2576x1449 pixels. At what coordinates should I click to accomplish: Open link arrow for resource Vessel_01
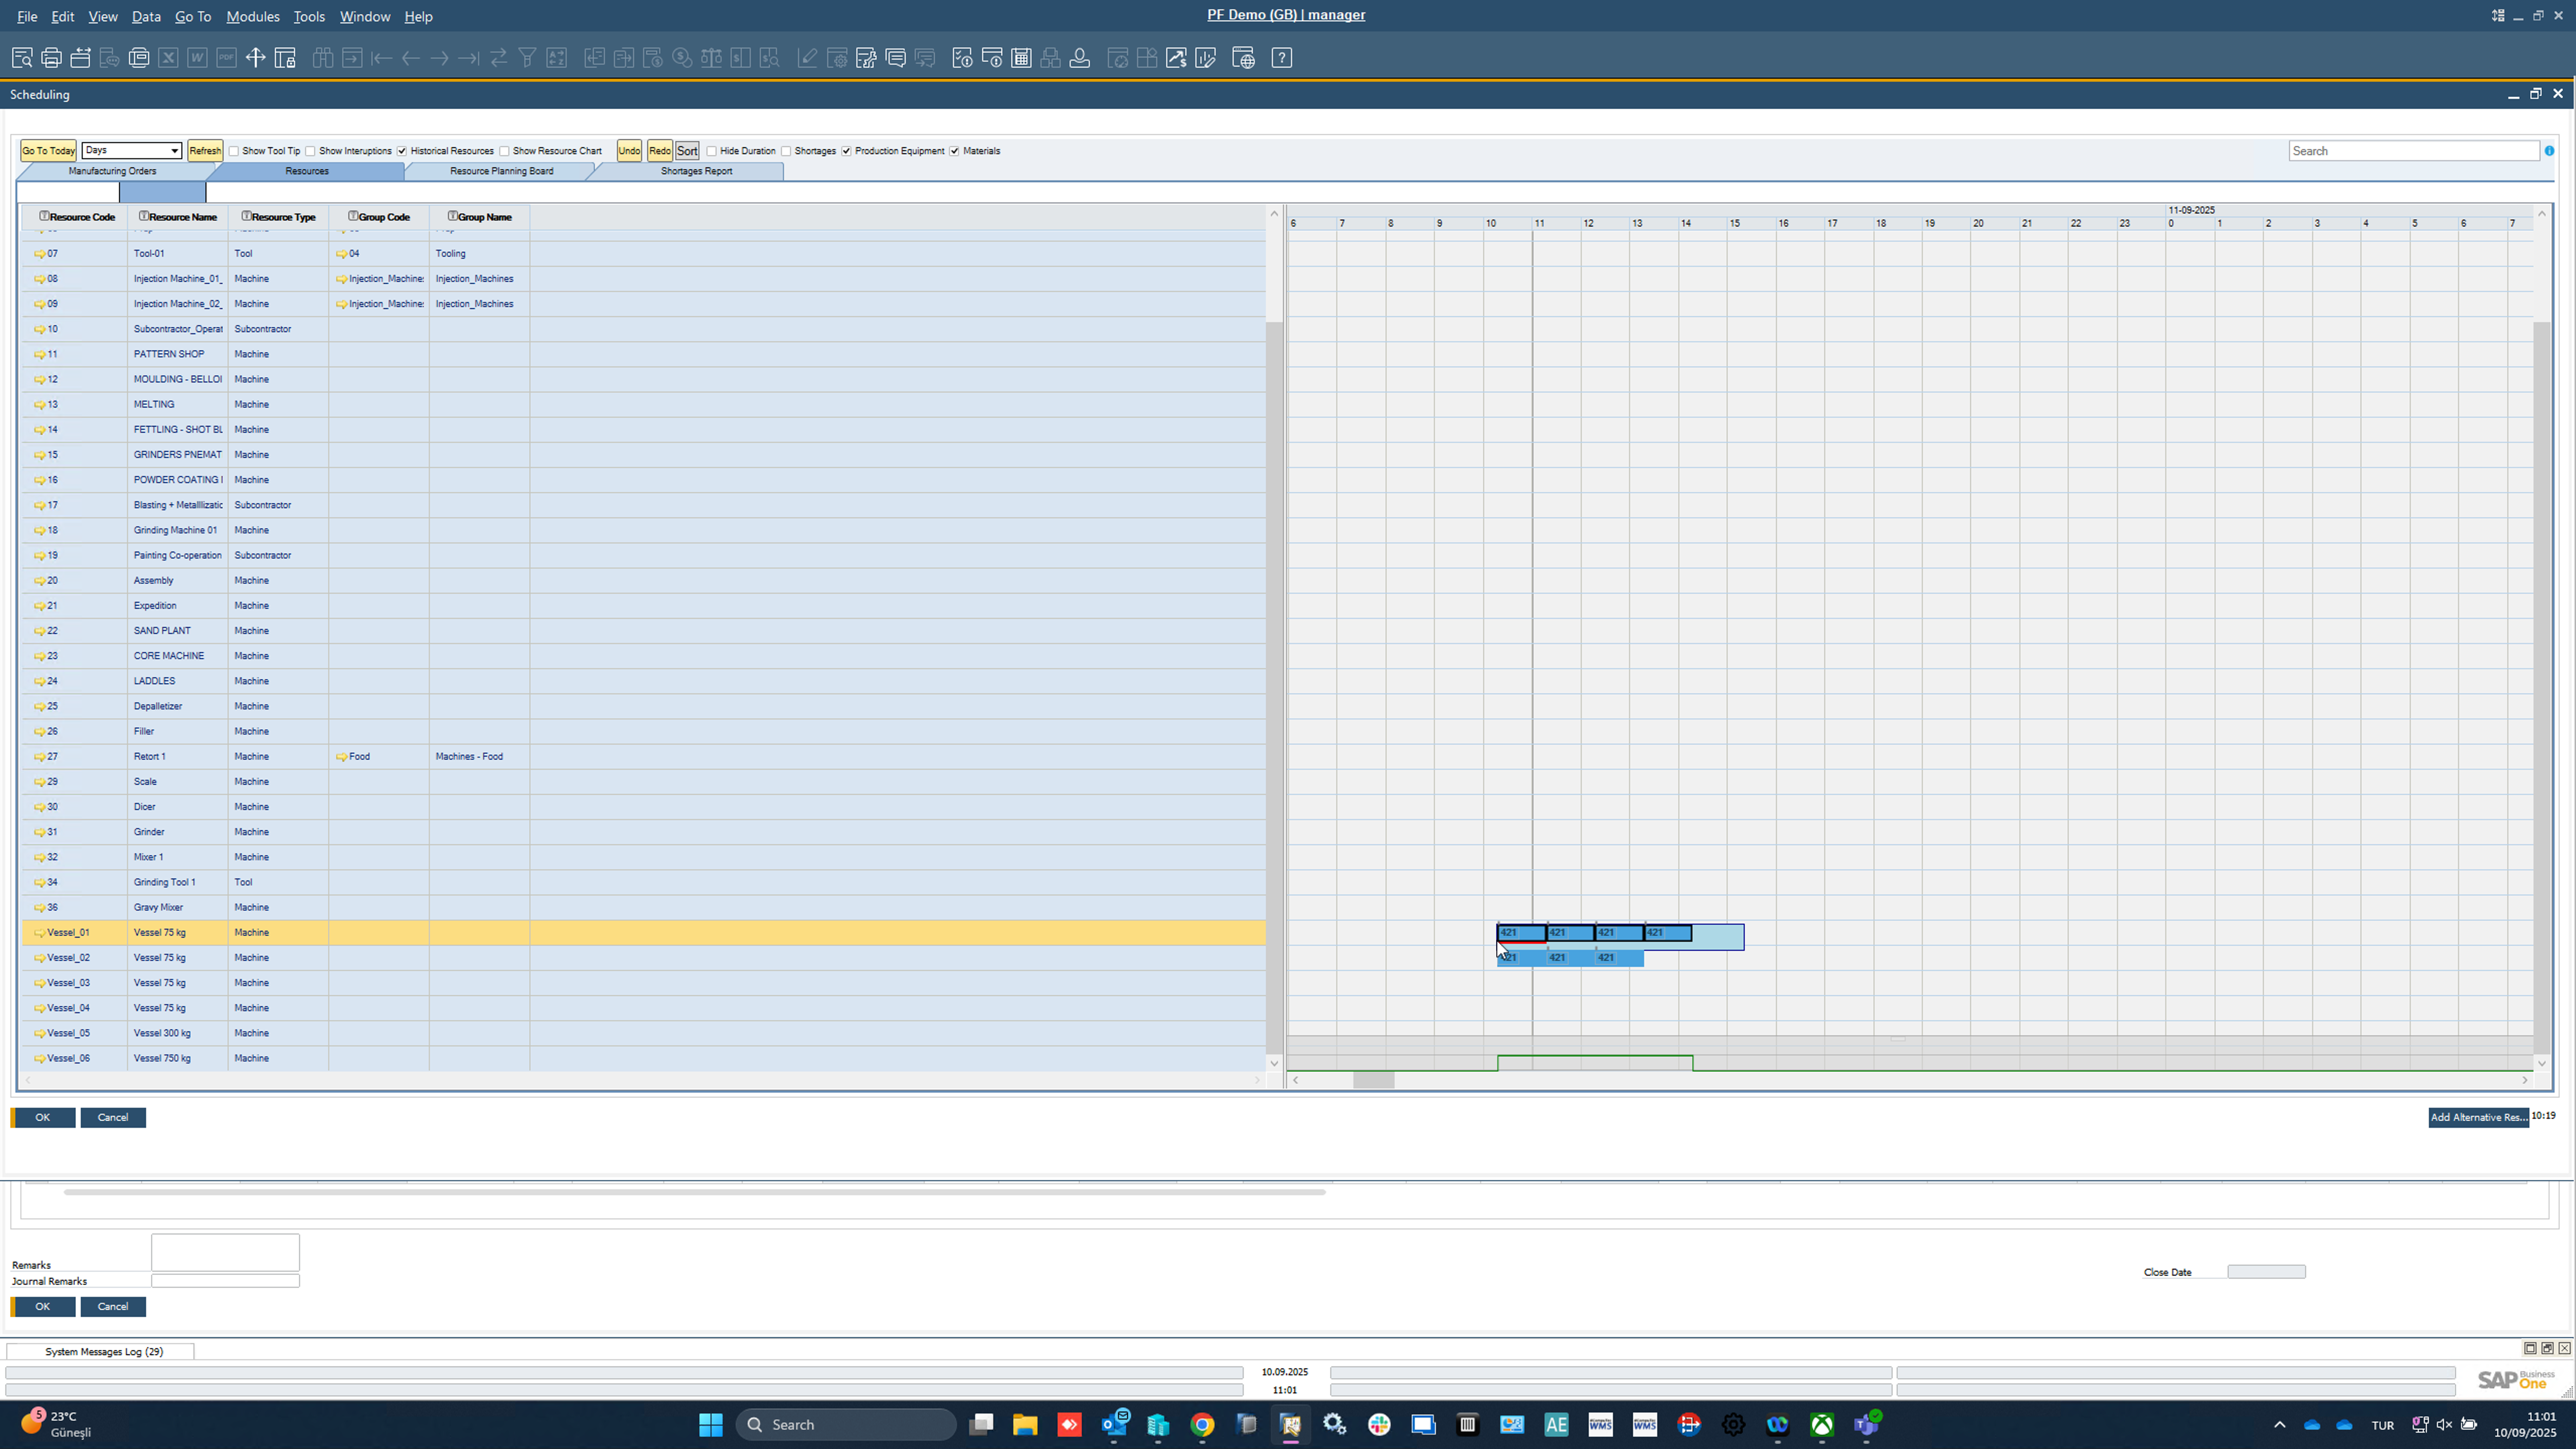pos(40,933)
